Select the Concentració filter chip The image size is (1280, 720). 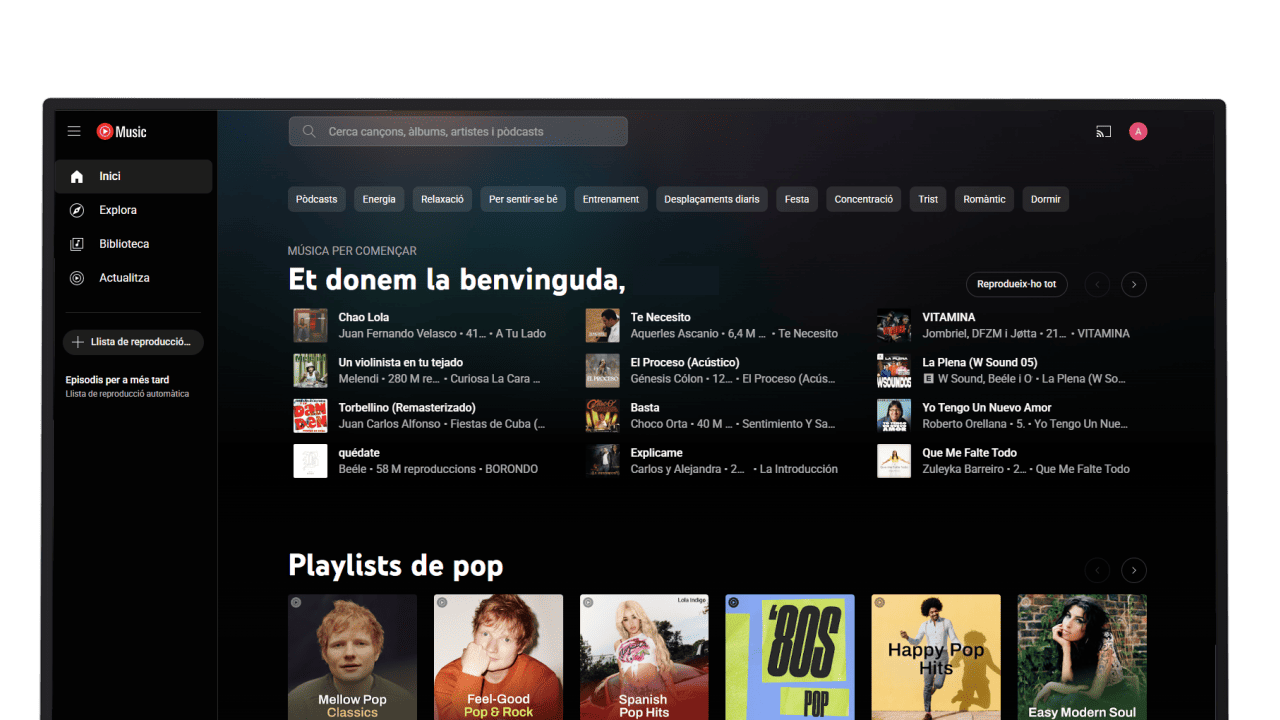pyautogui.click(x=864, y=199)
